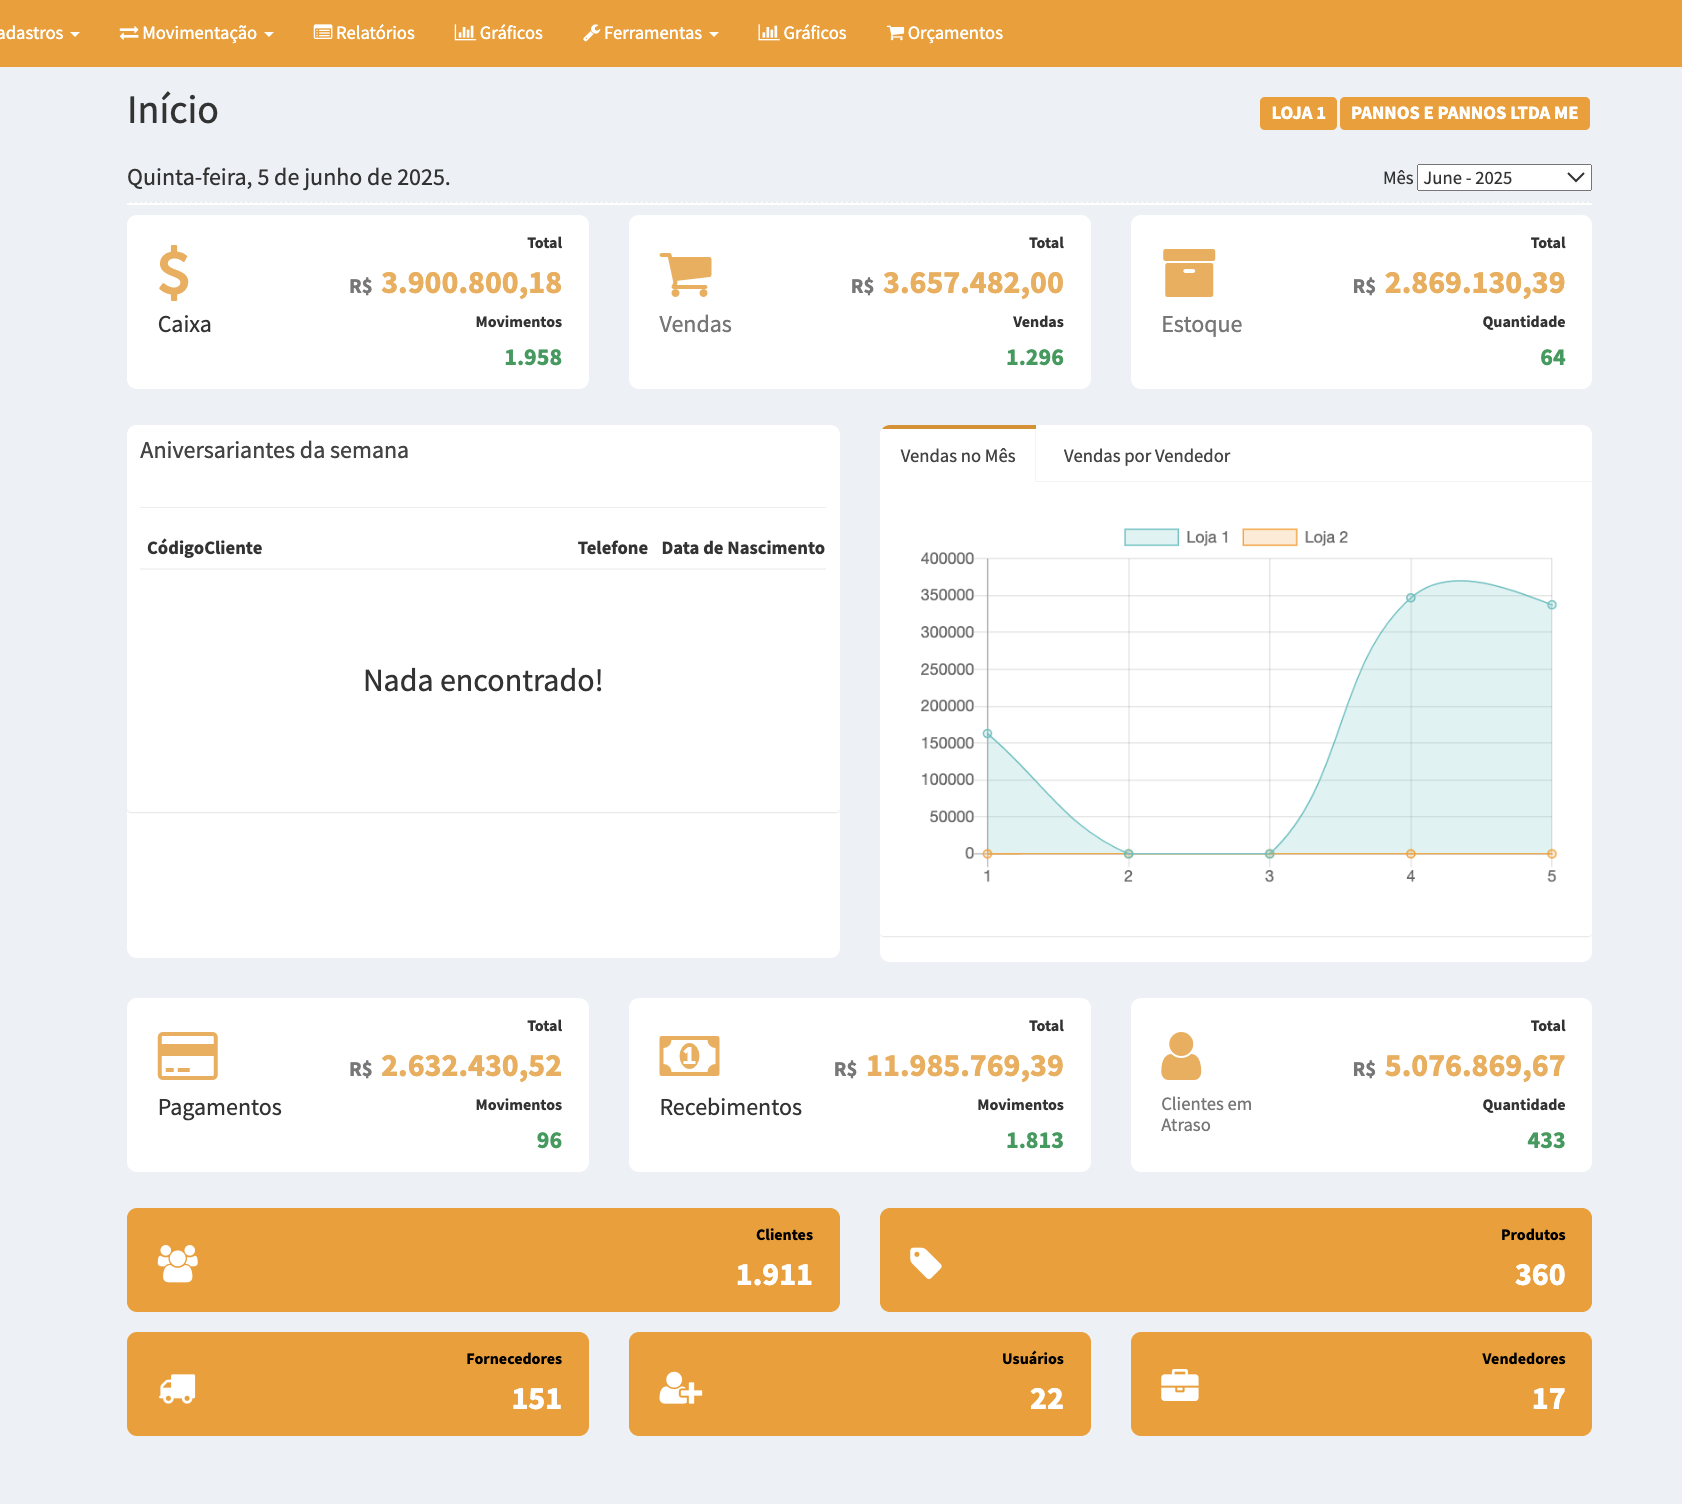Click the PANNOS E PANNOS LTDA ME button
Viewport: 1682px width, 1504px height.
(1464, 113)
